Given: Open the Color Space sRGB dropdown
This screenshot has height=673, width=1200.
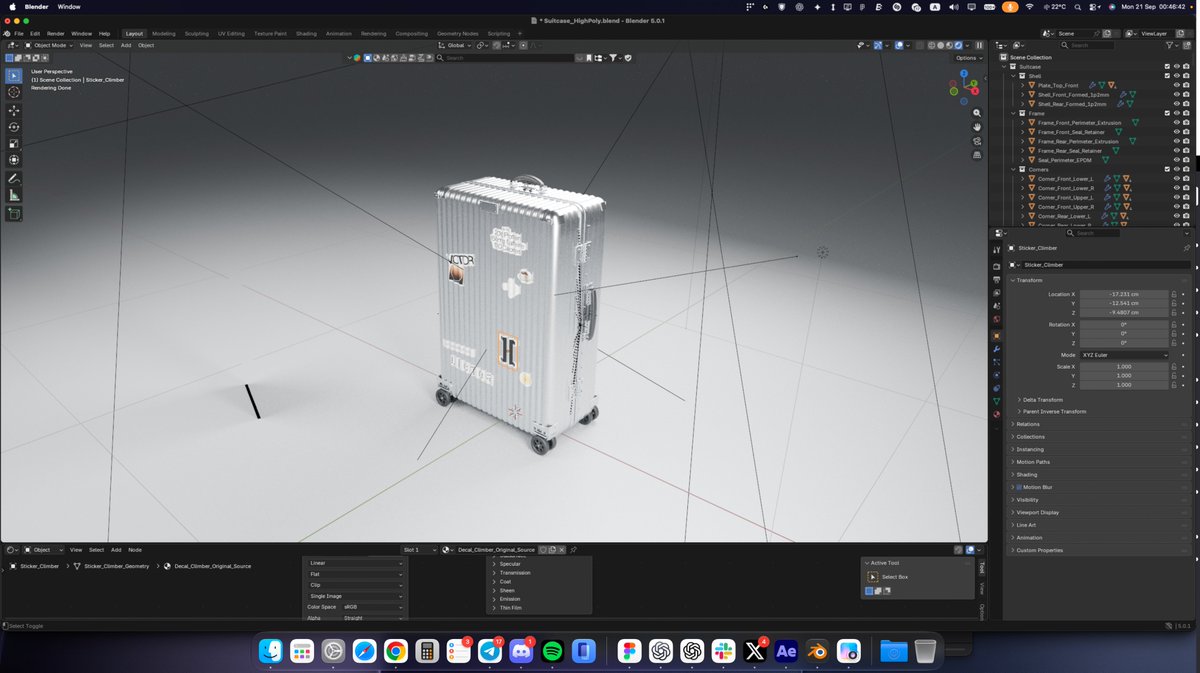Looking at the screenshot, I should tap(373, 607).
